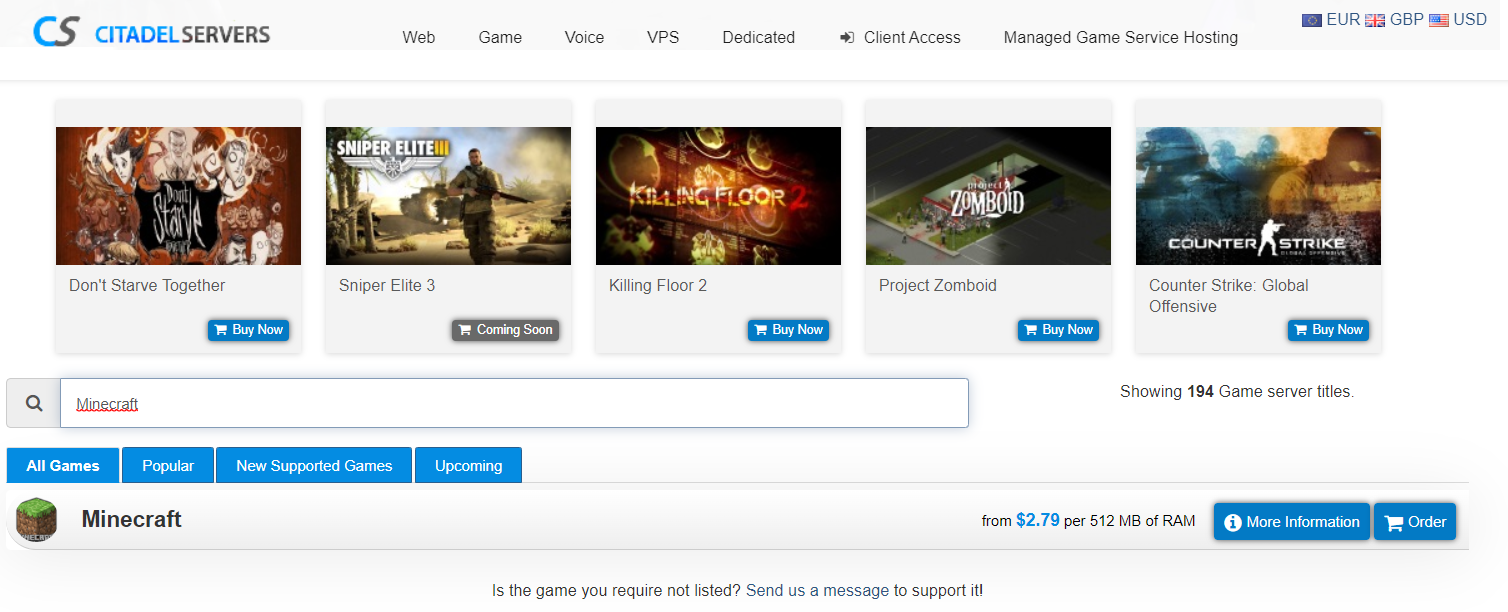Click the Minecraft game name heading
Screen dimensions: 1508x612
point(132,520)
